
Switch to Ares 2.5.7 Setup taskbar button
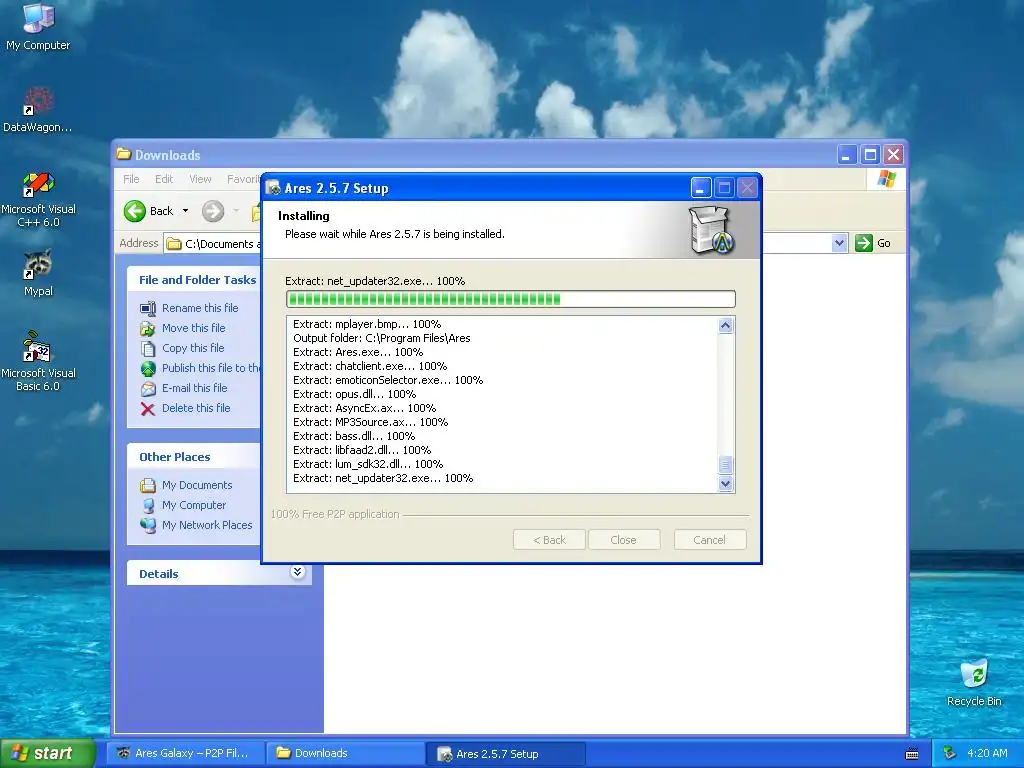[506, 754]
